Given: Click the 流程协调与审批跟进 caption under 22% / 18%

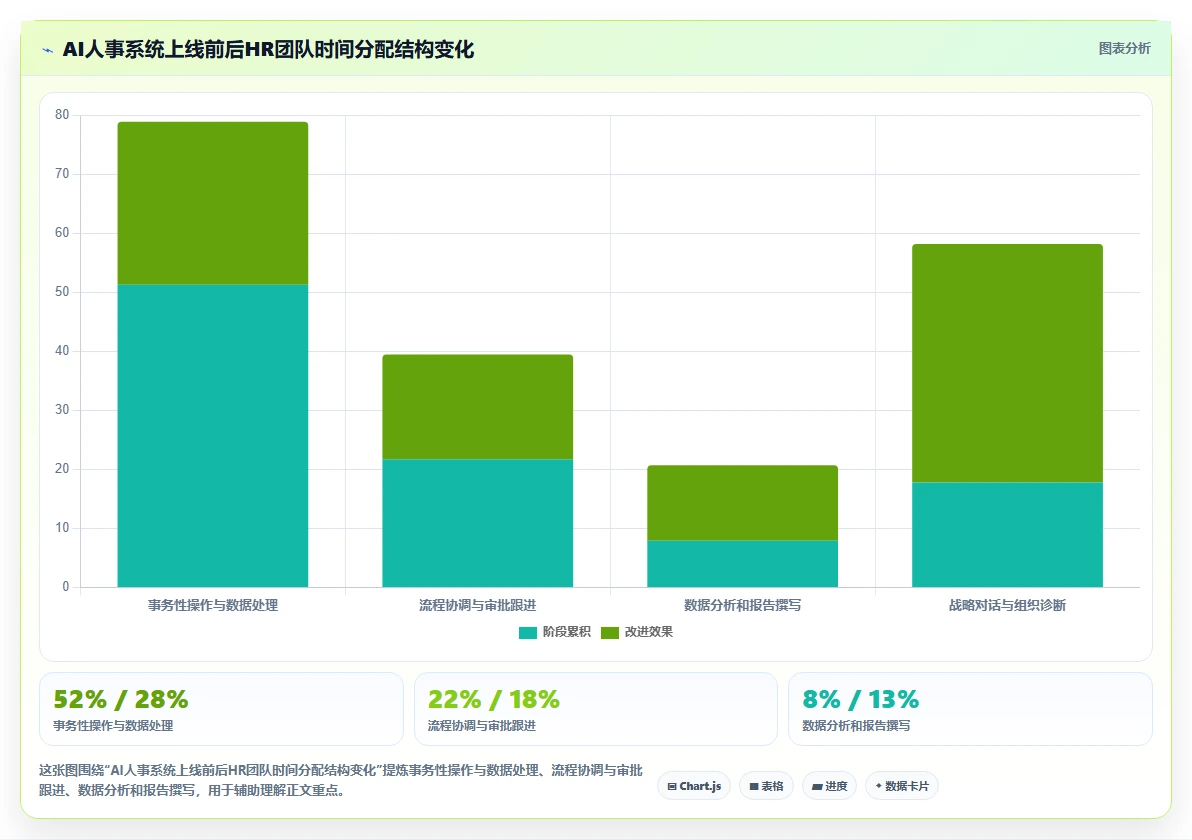Looking at the screenshot, I should tap(482, 726).
